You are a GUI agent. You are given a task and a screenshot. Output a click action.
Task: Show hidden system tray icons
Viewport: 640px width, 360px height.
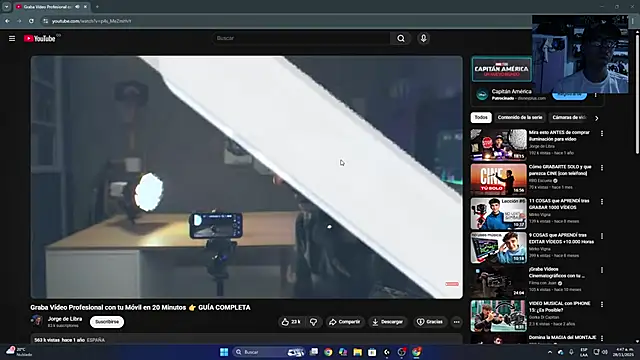[x=550, y=352]
